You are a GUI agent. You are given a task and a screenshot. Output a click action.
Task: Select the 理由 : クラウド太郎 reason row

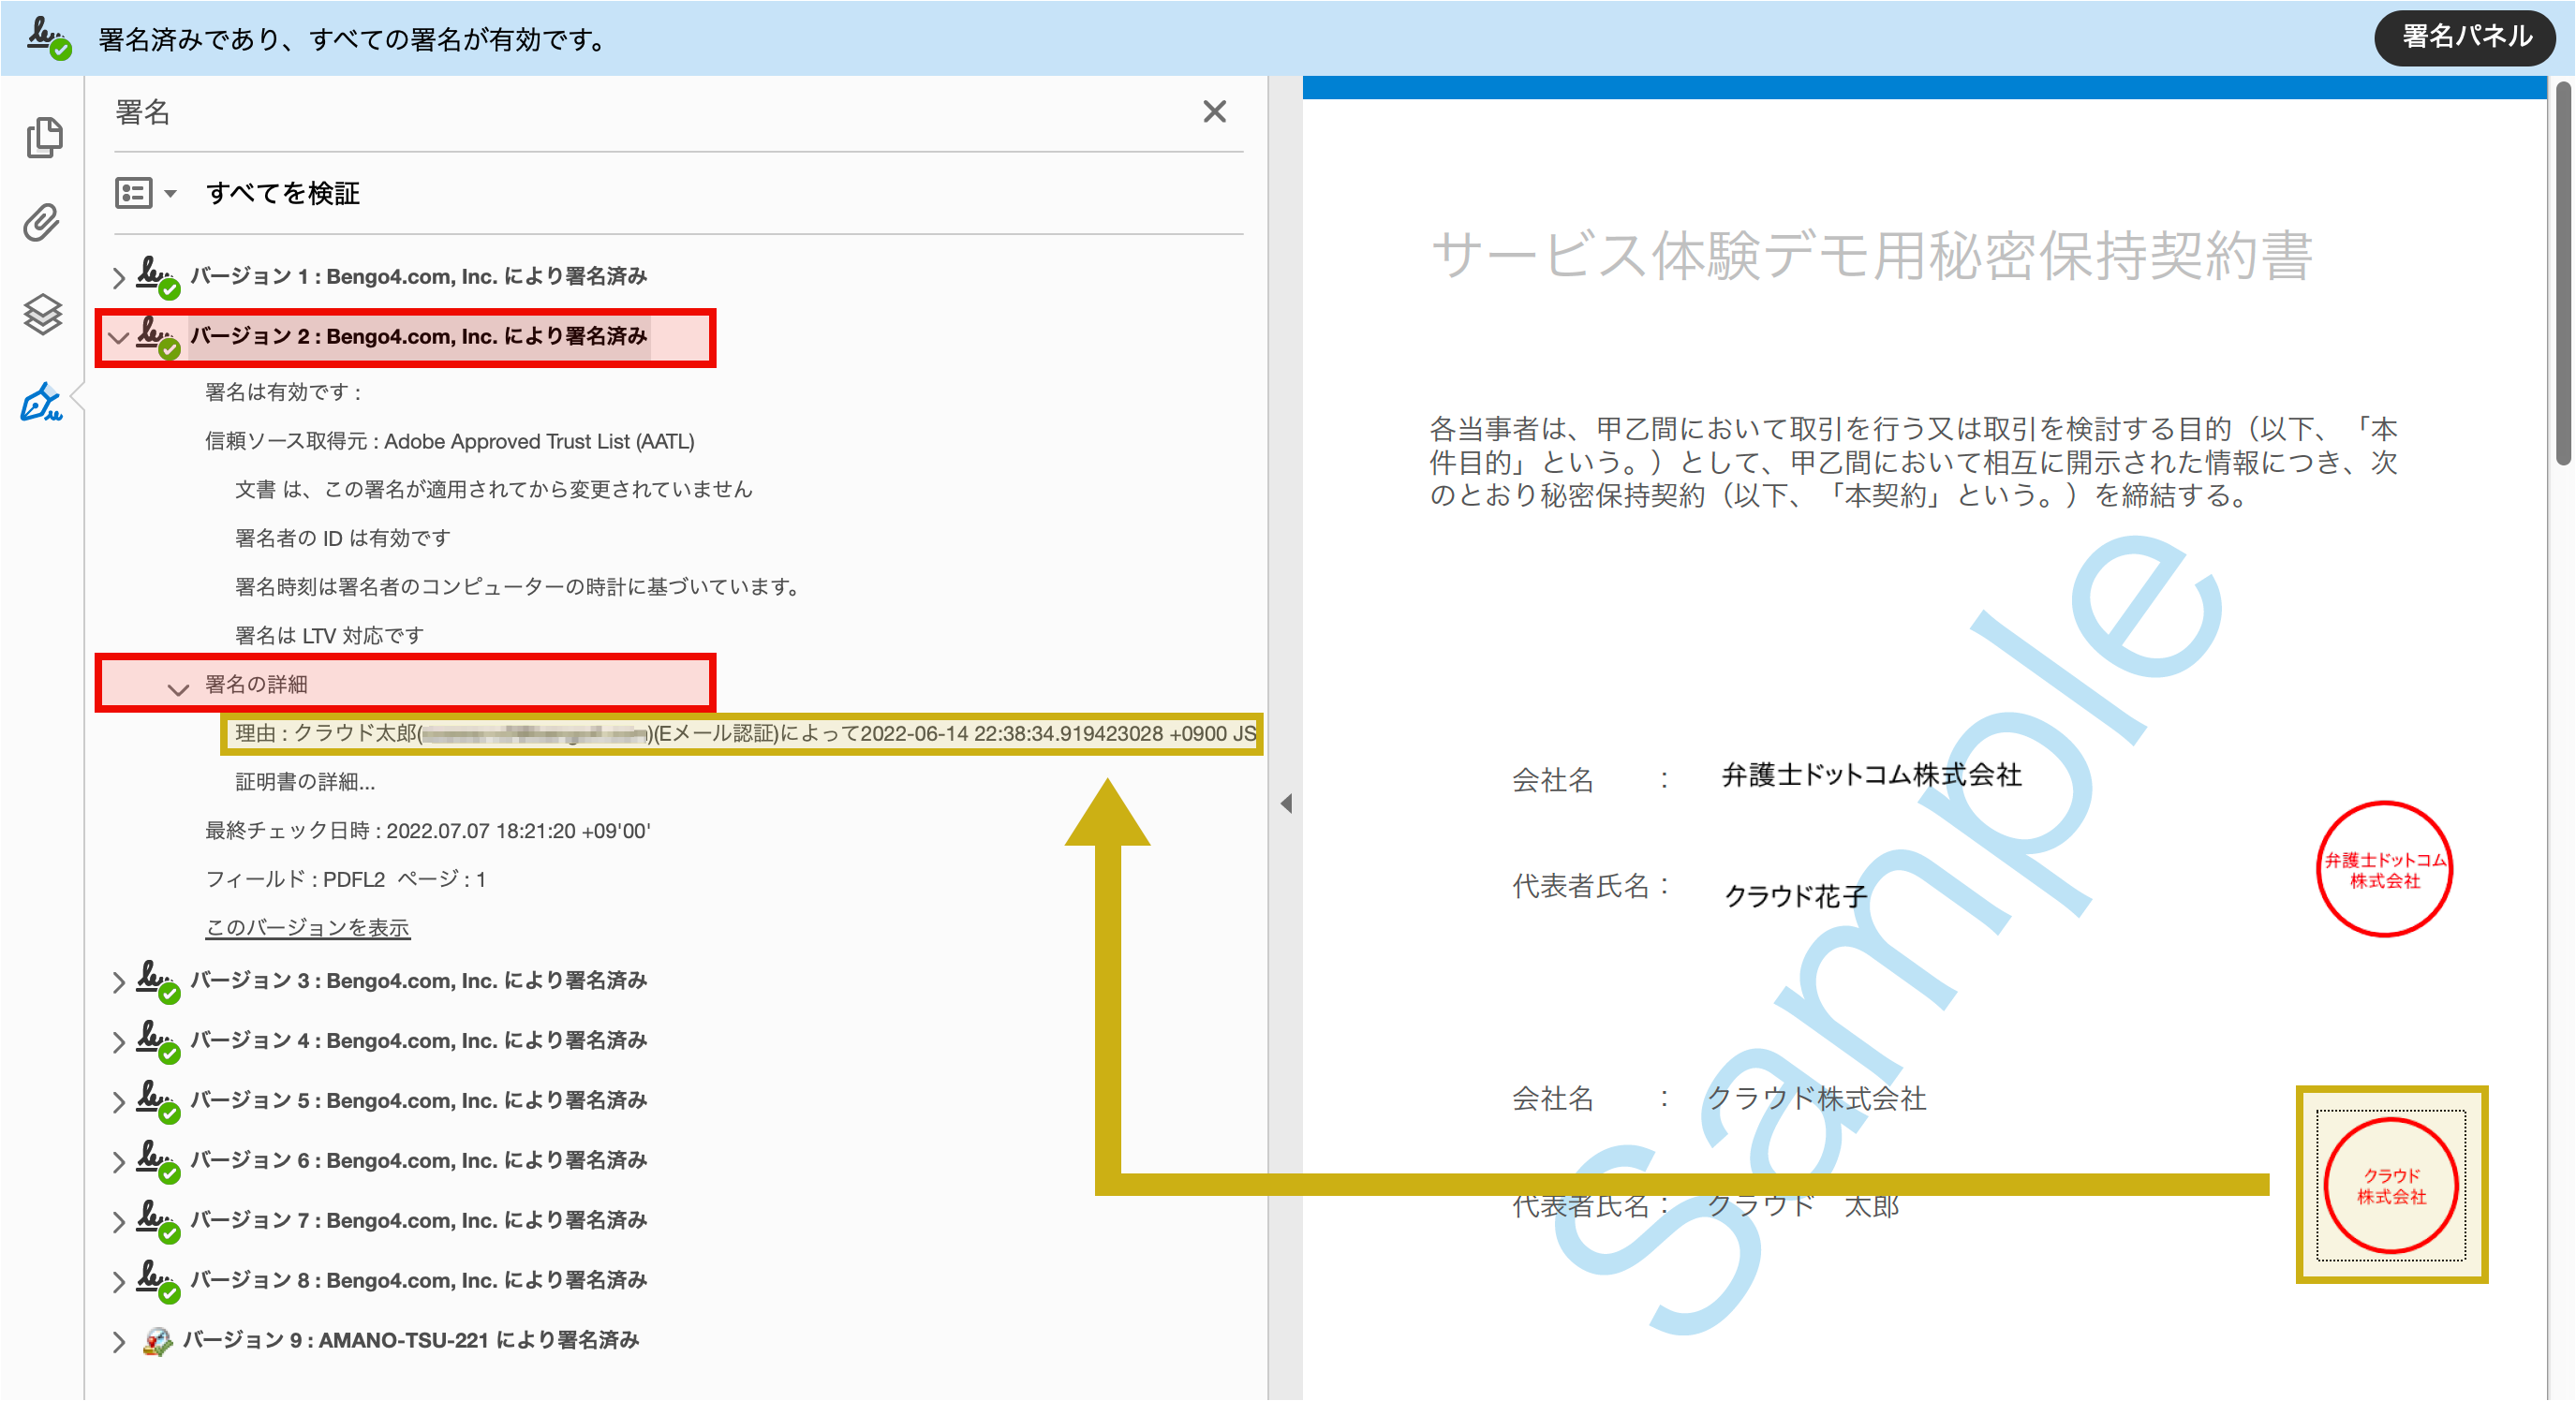pos(744,734)
